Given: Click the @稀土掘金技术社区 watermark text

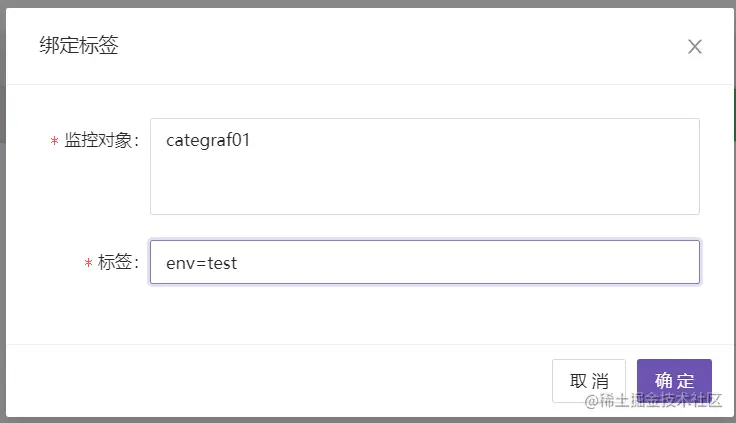Looking at the screenshot, I should click(653, 400).
